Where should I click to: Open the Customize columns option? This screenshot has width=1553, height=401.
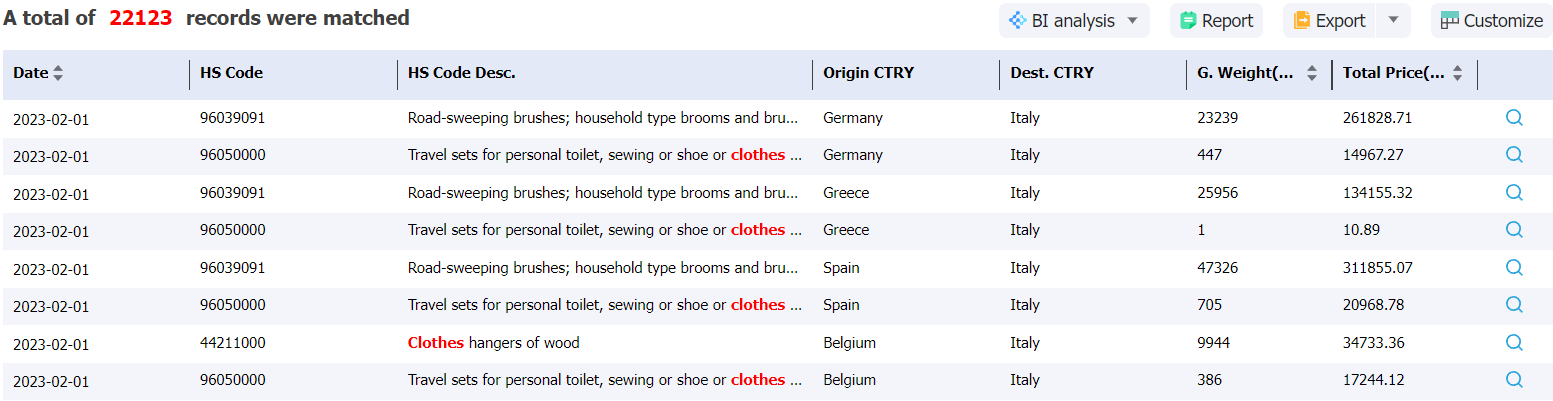click(1491, 21)
